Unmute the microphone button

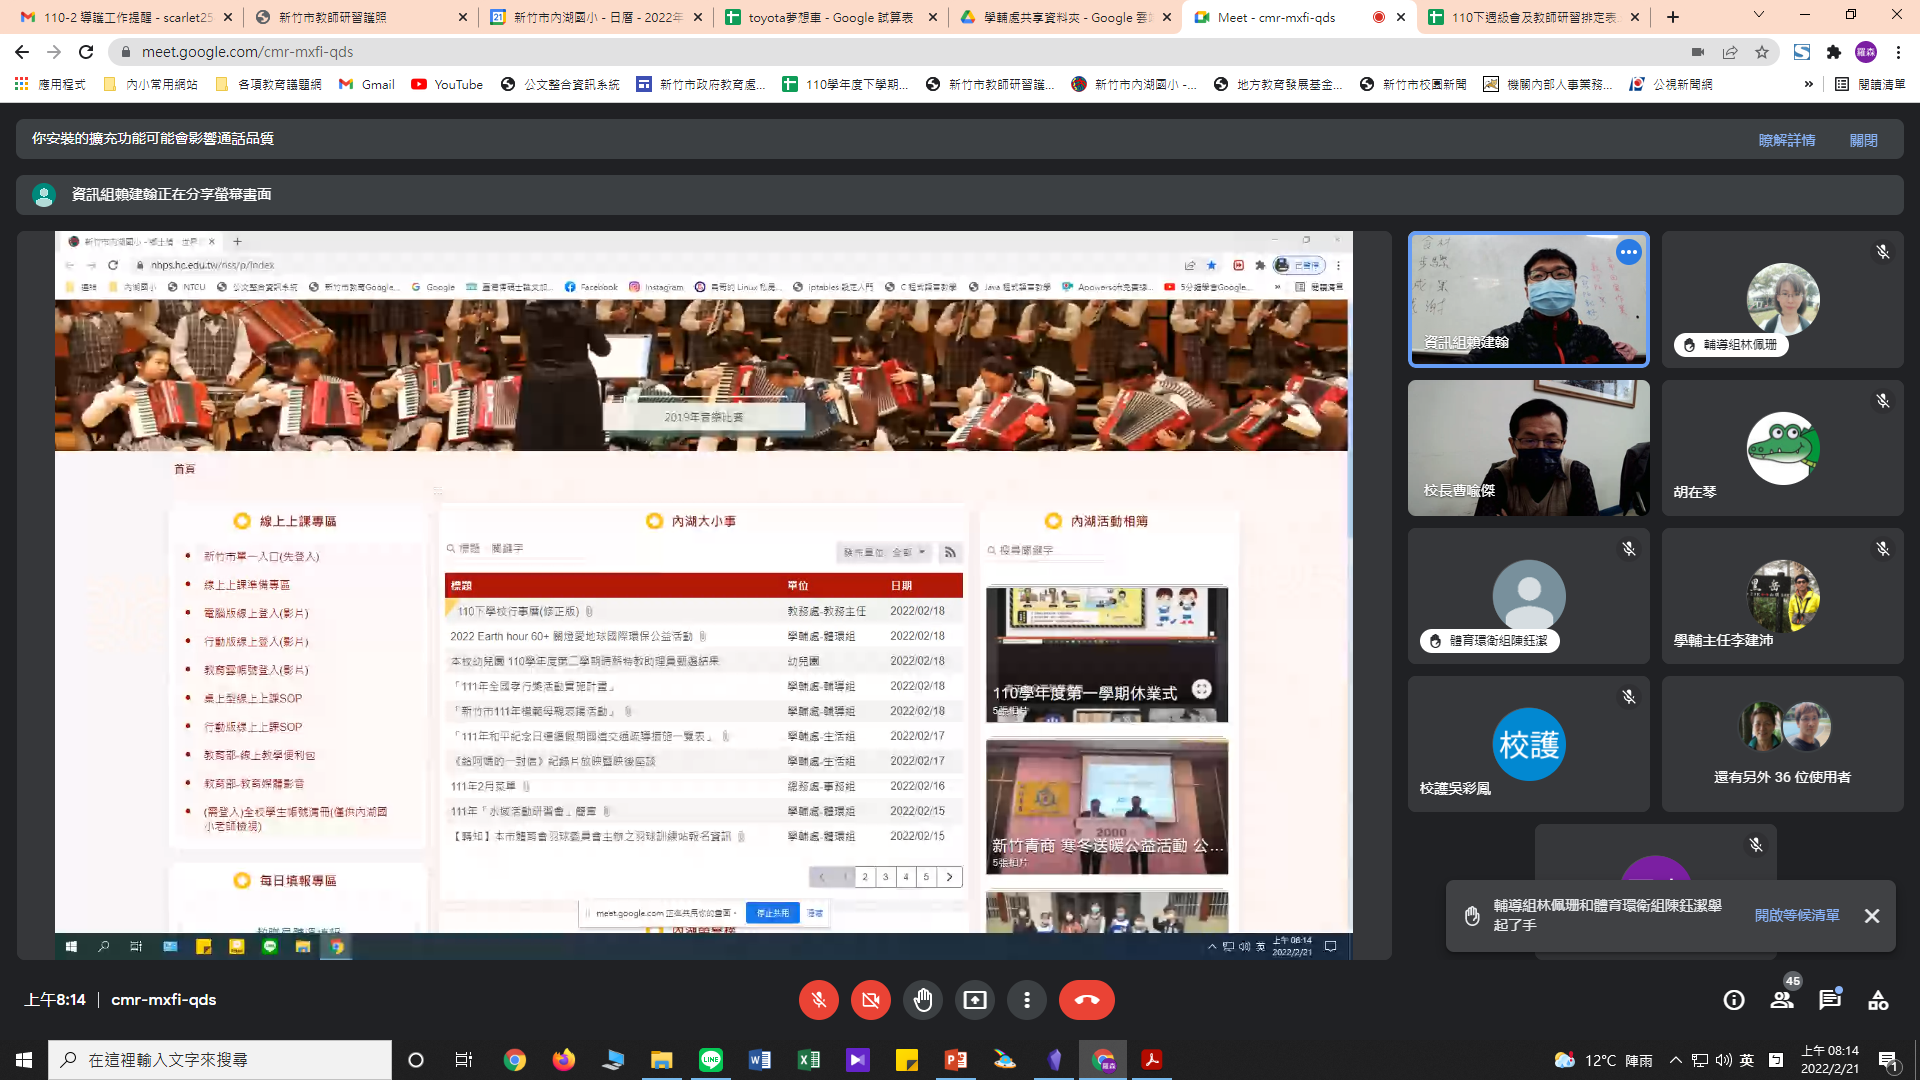click(x=819, y=1000)
